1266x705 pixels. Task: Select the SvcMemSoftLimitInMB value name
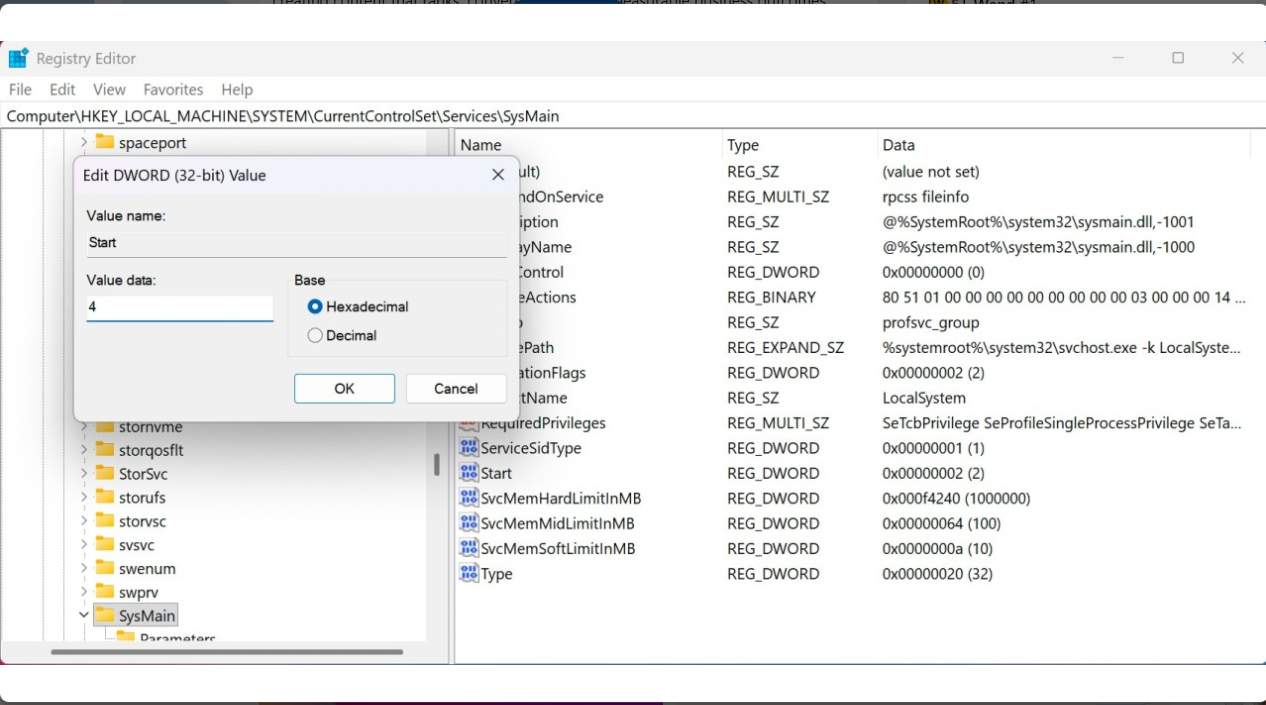point(558,548)
